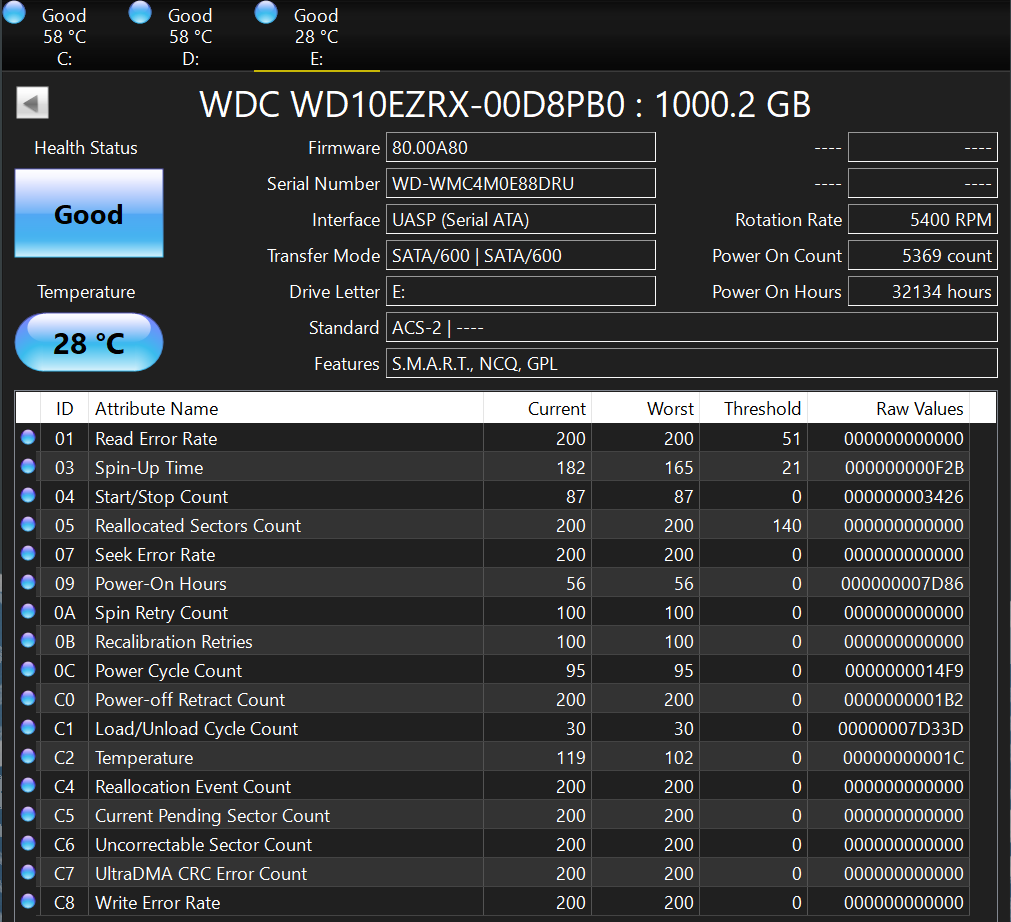Select the Spin-Up Time attribute name
The image size is (1011, 922).
(x=149, y=468)
